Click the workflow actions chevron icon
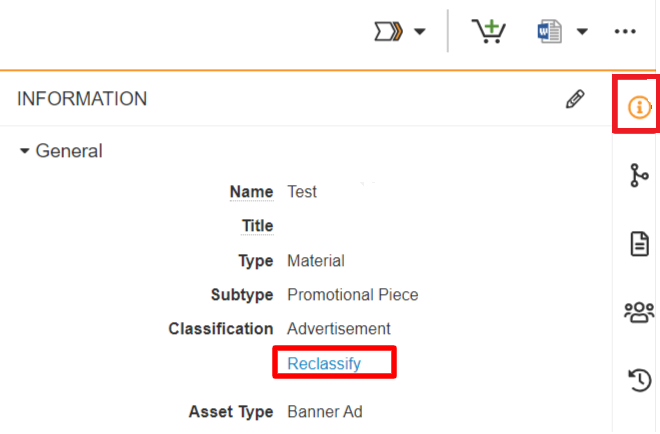The width and height of the screenshot is (660, 434). click(387, 32)
